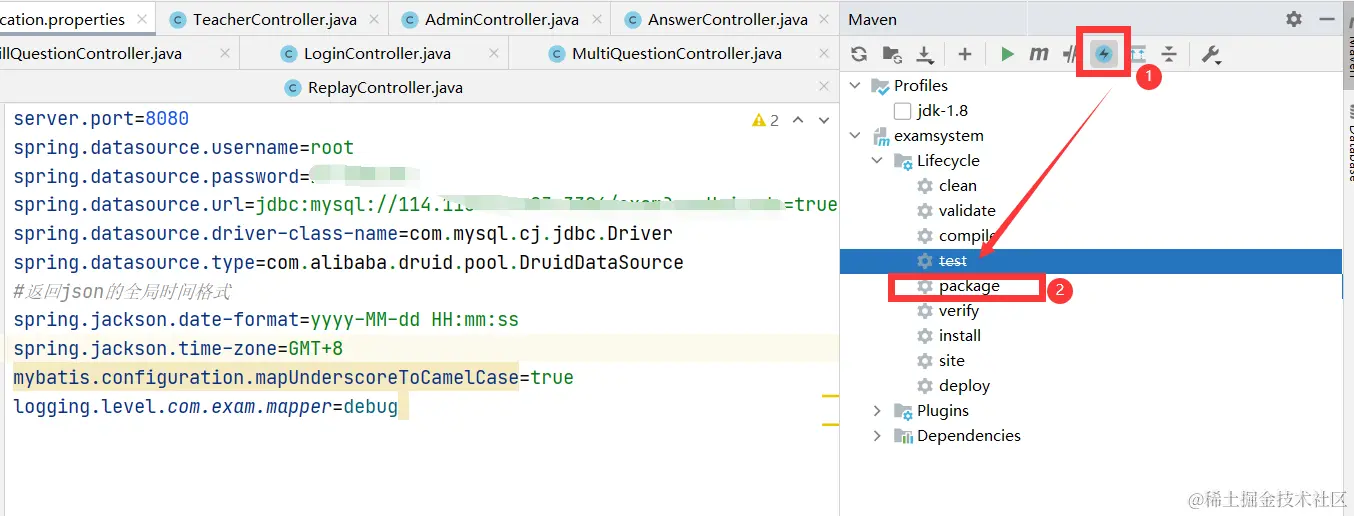Select the deploy lifecycle goal
Image resolution: width=1354 pixels, height=516 pixels.
click(x=964, y=386)
